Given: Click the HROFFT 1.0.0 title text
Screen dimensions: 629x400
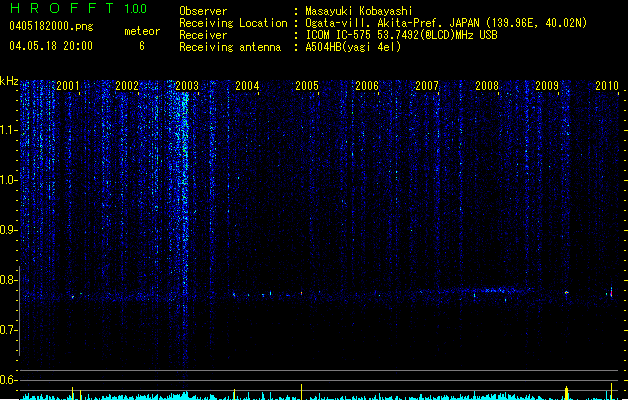Looking at the screenshot, I should pyautogui.click(x=78, y=8).
